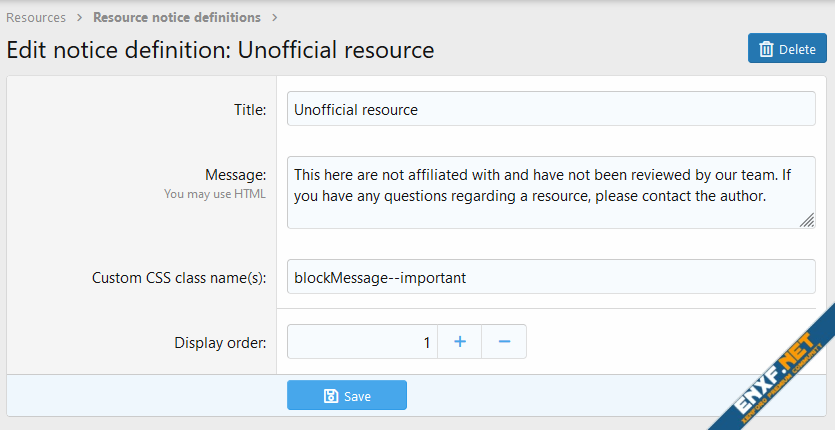
Task: Click the "Custom CSS class name(s):" label
Action: 179,277
